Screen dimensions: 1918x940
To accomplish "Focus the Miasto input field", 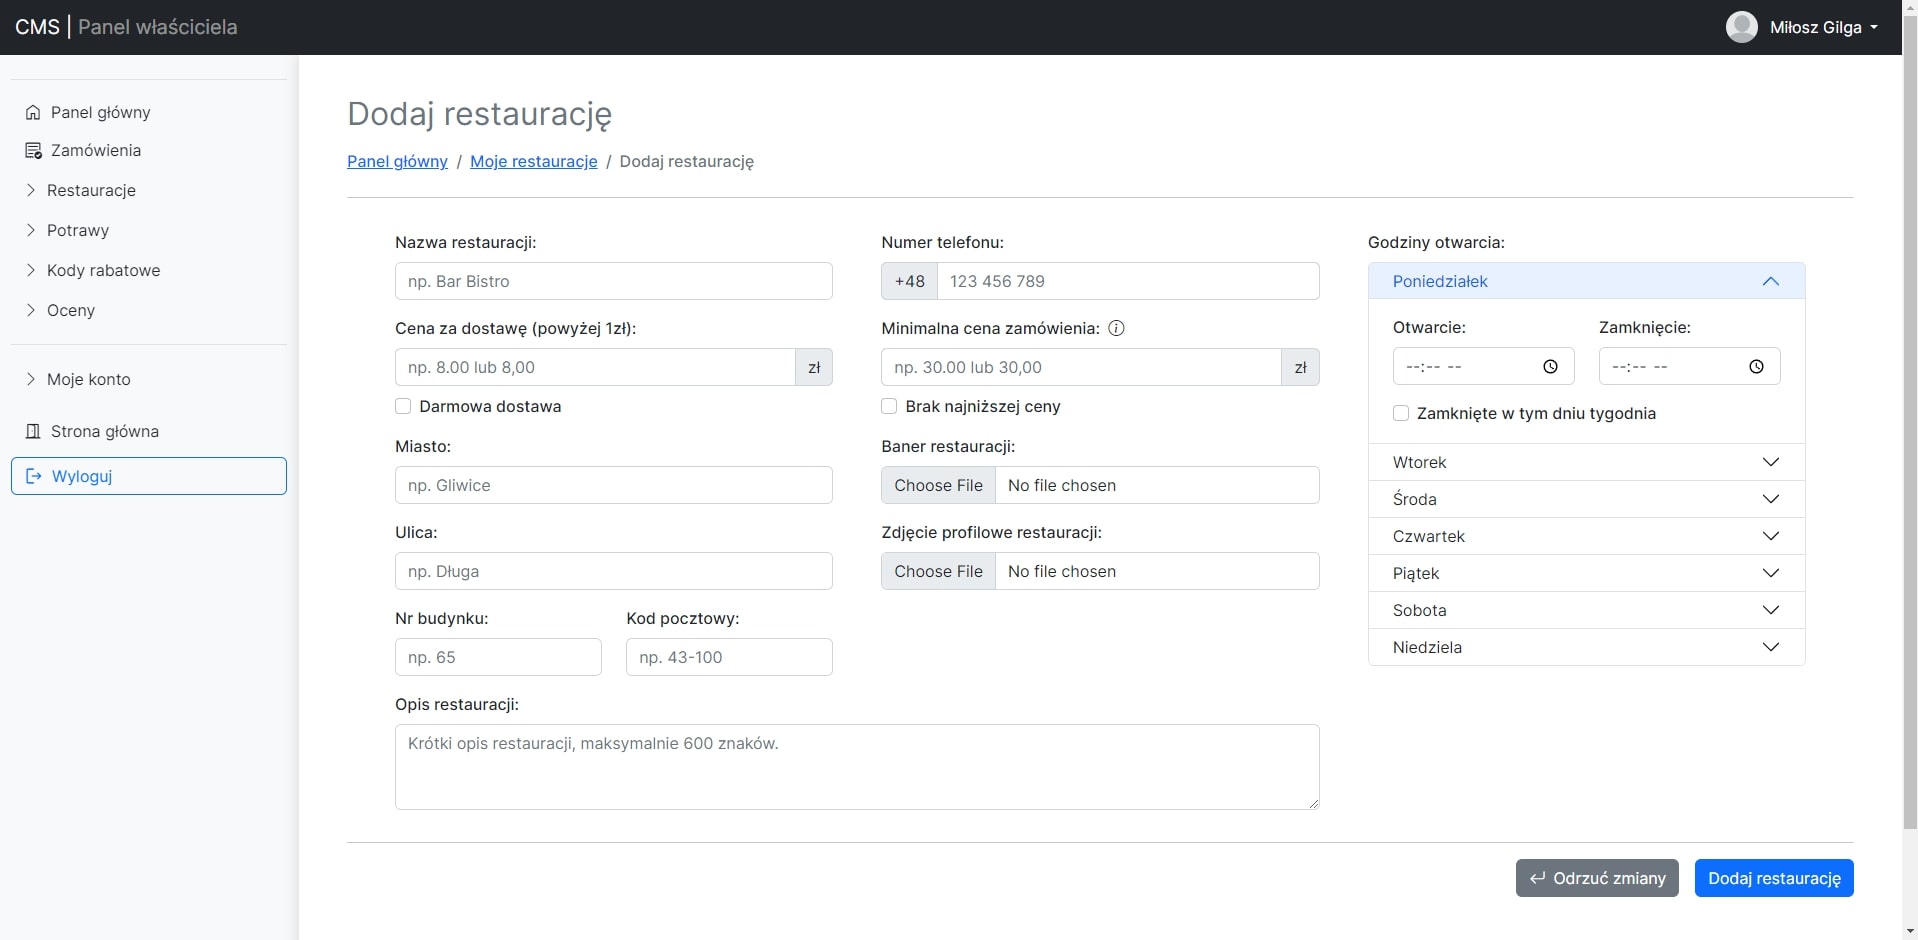I will (x=614, y=485).
